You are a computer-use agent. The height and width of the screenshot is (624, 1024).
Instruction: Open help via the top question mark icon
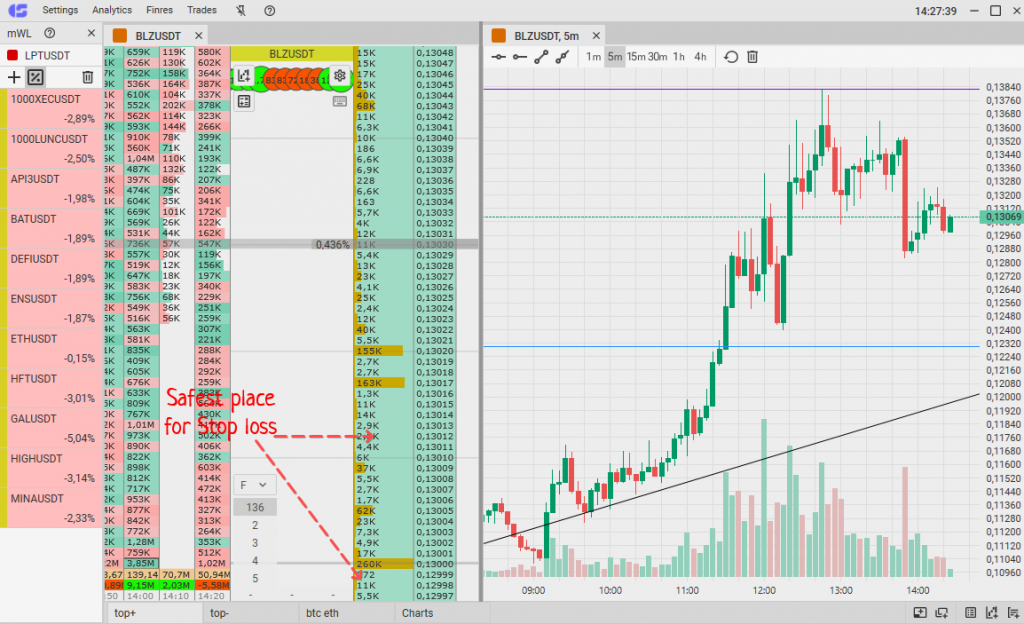pos(270,10)
